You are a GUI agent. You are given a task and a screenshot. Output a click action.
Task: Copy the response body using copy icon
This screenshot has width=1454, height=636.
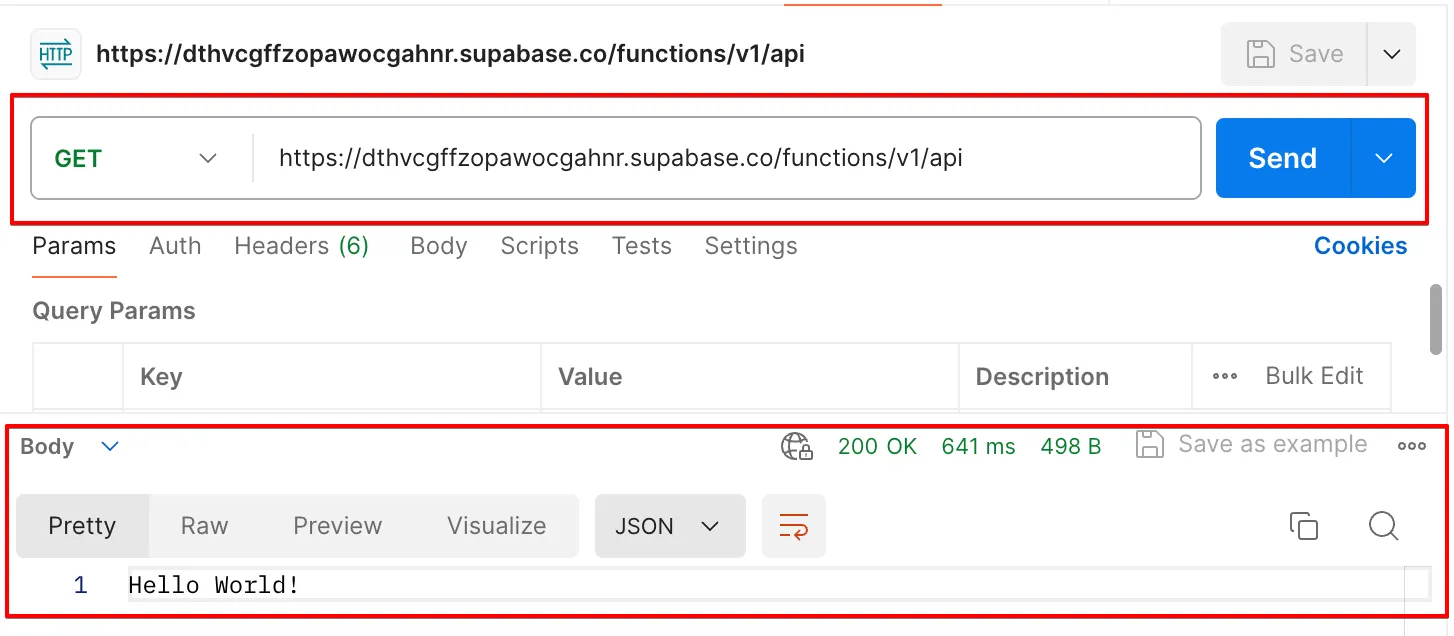pyautogui.click(x=1303, y=526)
